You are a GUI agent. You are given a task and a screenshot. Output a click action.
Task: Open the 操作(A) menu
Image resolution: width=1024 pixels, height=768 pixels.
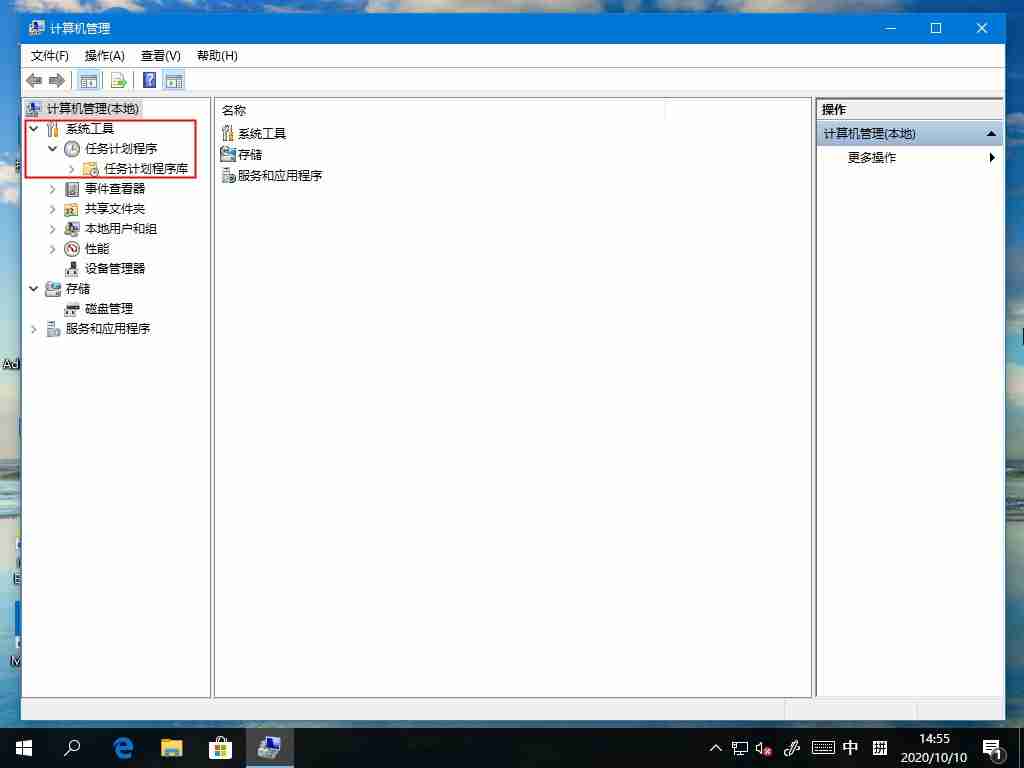(104, 56)
